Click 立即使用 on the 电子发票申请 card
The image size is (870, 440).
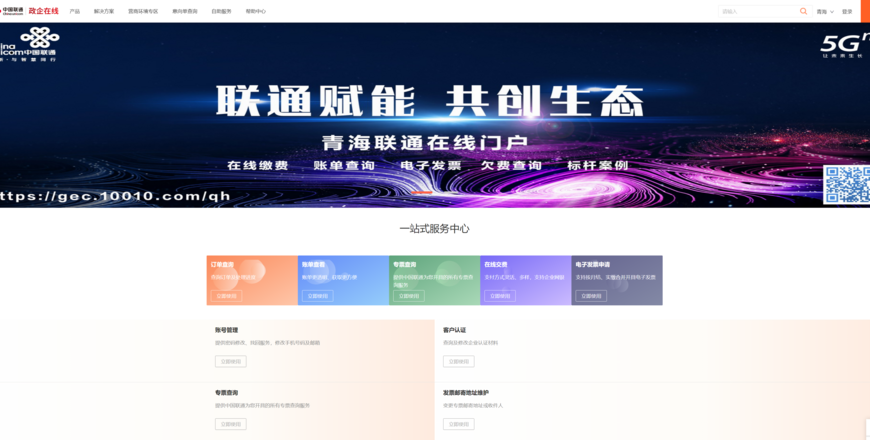pos(591,296)
